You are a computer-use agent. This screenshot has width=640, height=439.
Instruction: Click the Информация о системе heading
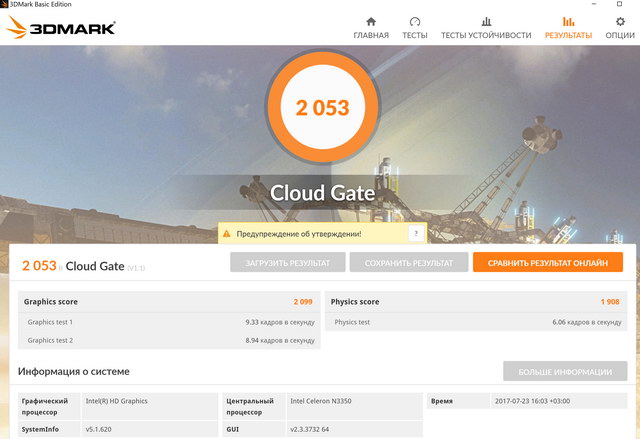coord(73,372)
